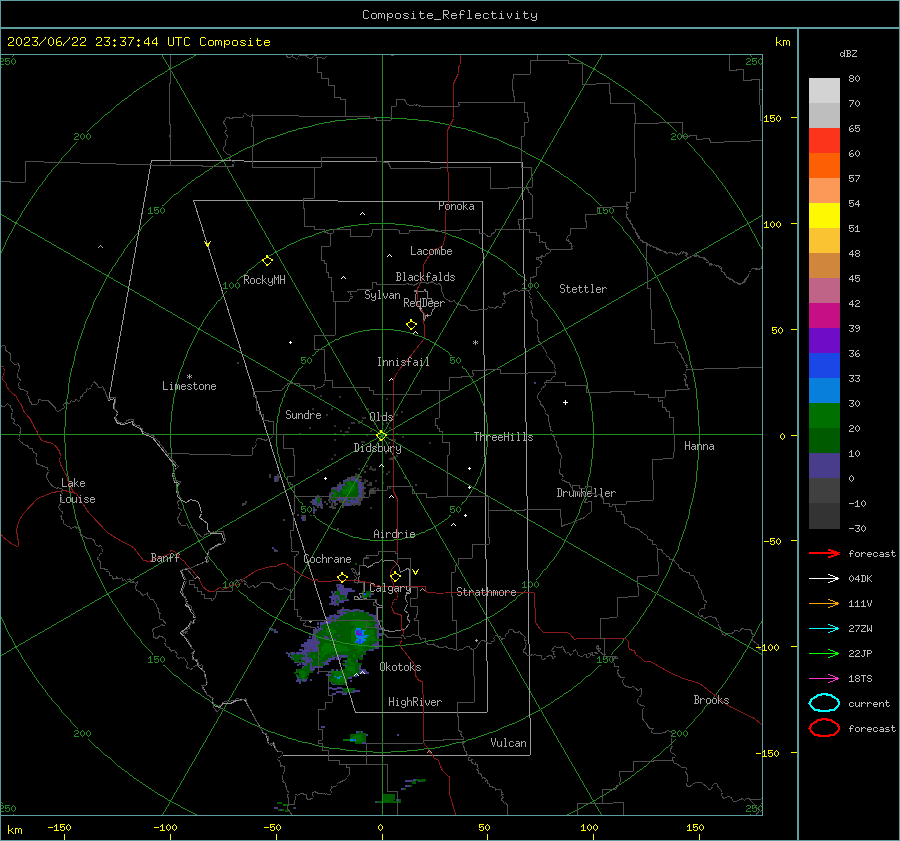Viewport: 900px width, 841px height.
Task: Click the cyan current ellipse icon
Action: coord(824,703)
